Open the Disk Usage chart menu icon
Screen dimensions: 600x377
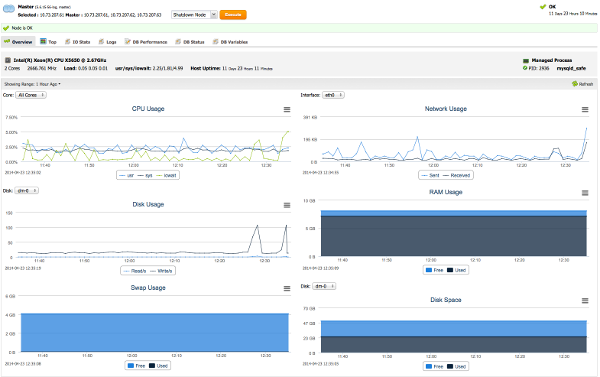[x=287, y=205]
